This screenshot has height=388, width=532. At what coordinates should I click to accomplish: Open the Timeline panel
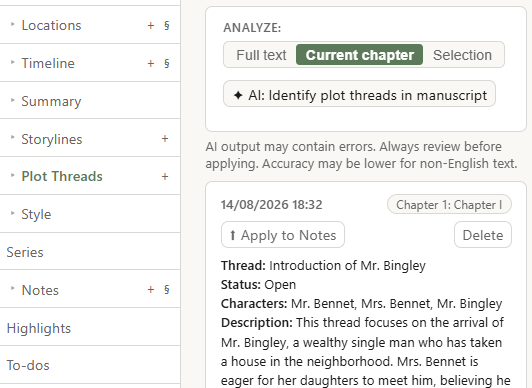click(x=48, y=63)
